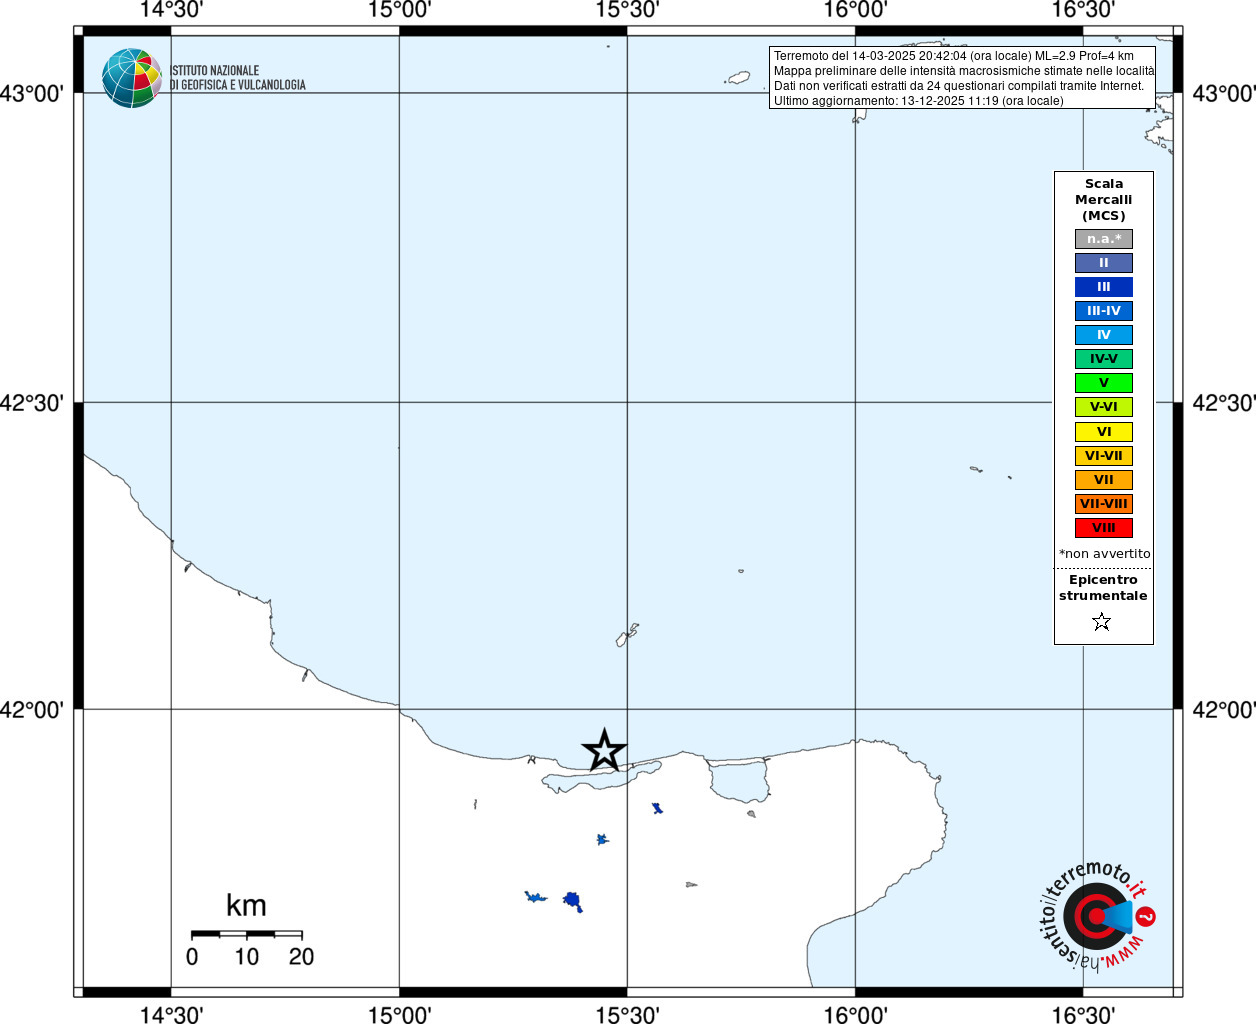Screen dimensions: 1256x1024
Task: Click the 'Dati non verificati' info line
Action: 959,86
